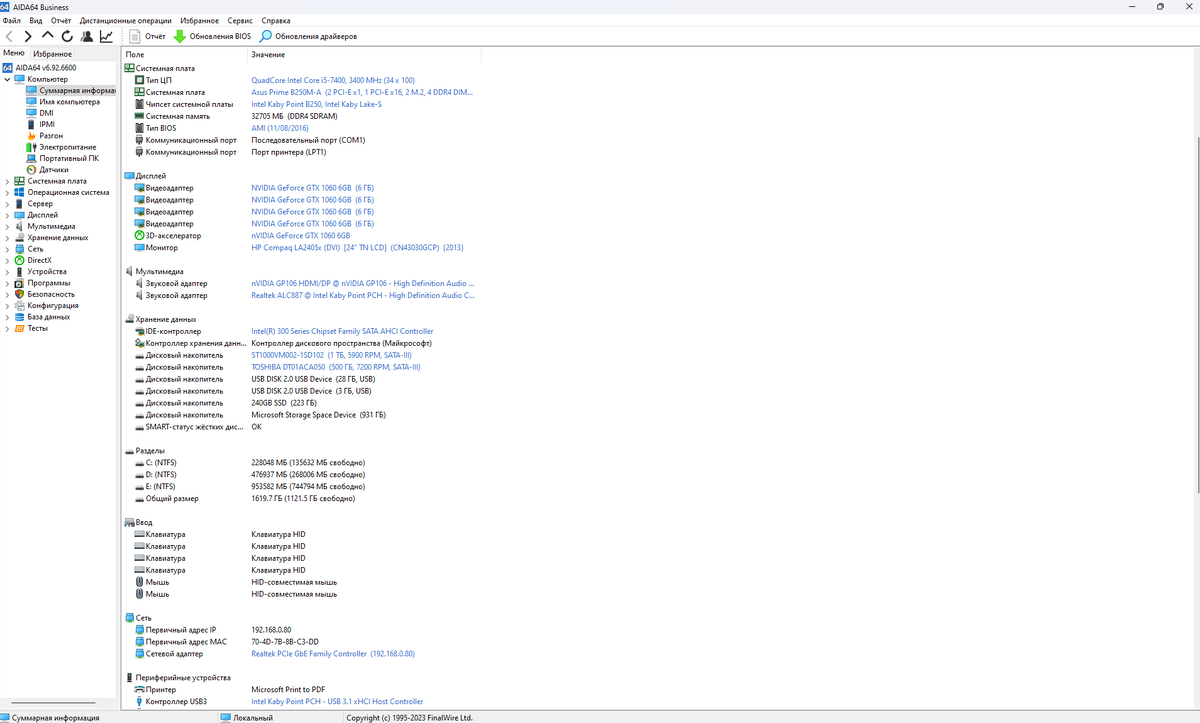This screenshot has width=1200, height=723.
Task: Expand the Системная плата tree node
Action: point(7,181)
